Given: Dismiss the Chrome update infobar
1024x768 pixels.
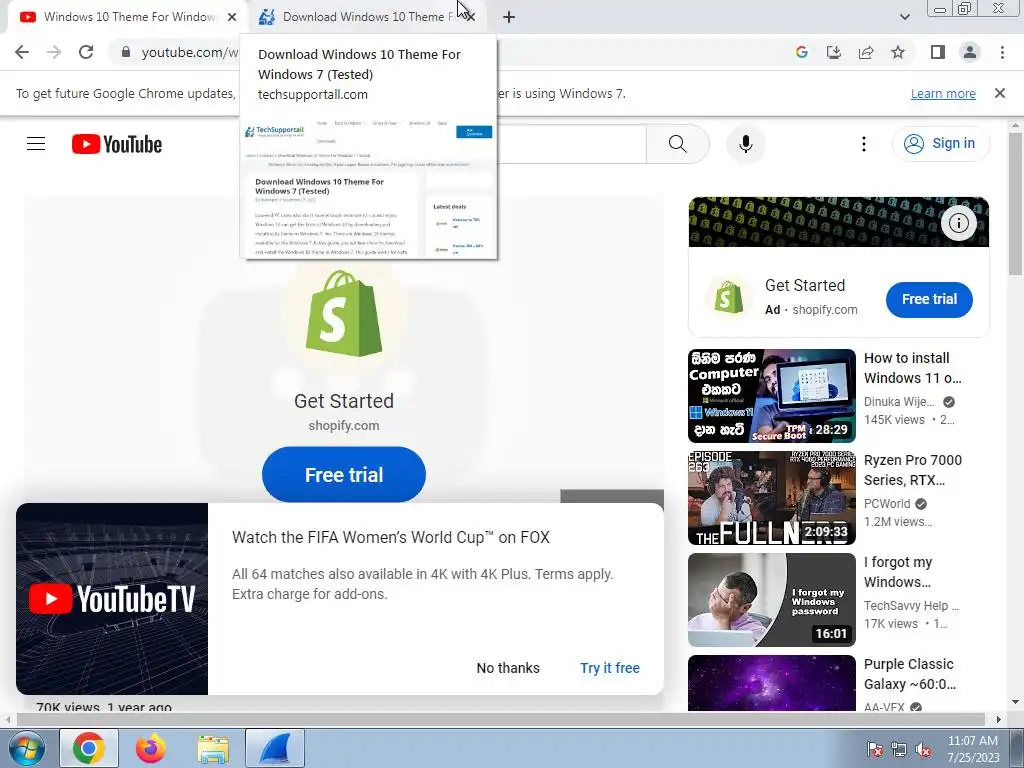Looking at the screenshot, I should click(999, 93).
